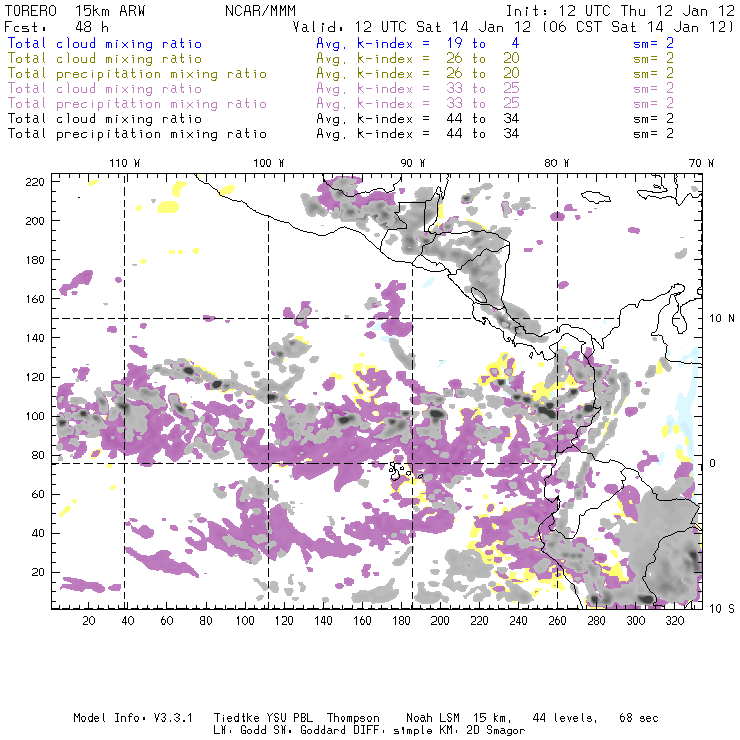This screenshot has width=740, height=740.
Task: Click the "200" tick on the vertical axis
Action: pos(34,221)
